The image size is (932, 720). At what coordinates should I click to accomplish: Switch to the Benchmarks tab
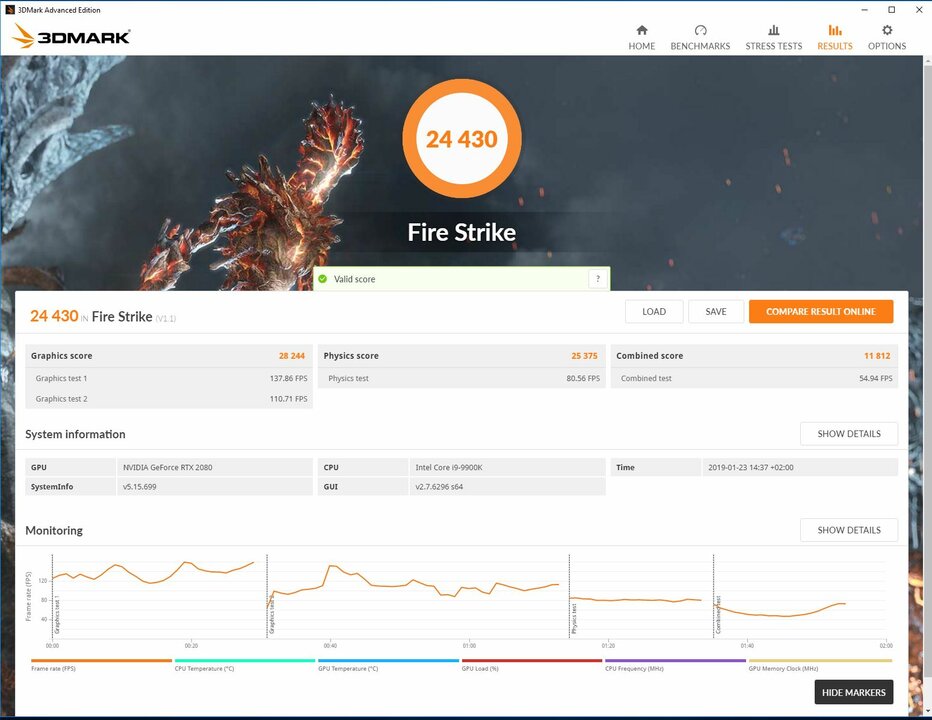700,37
